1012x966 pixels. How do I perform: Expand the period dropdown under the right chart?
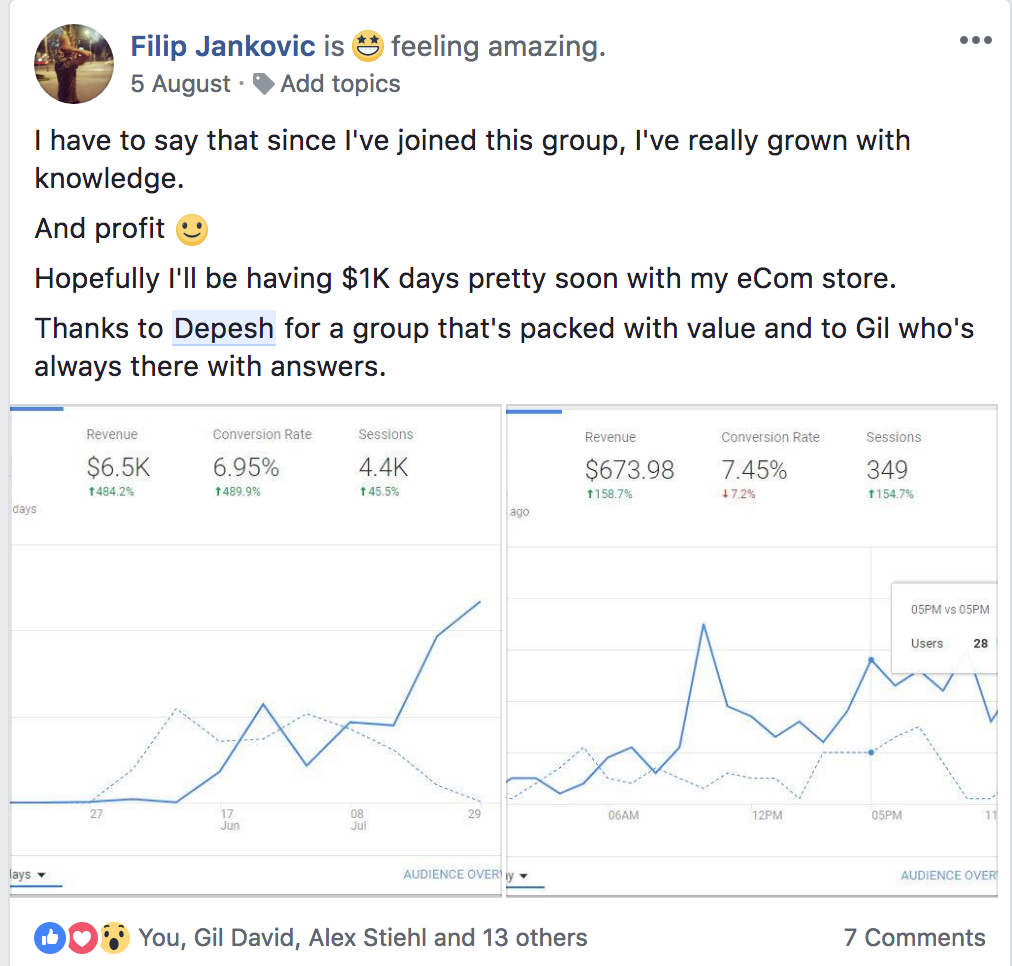tap(522, 876)
